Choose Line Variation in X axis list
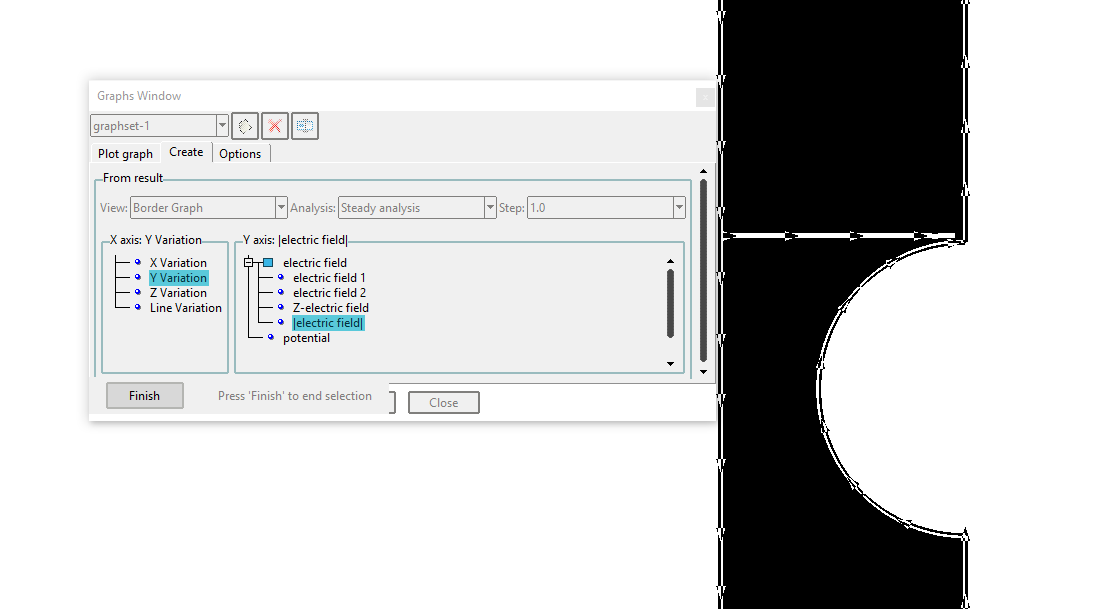 coord(185,308)
